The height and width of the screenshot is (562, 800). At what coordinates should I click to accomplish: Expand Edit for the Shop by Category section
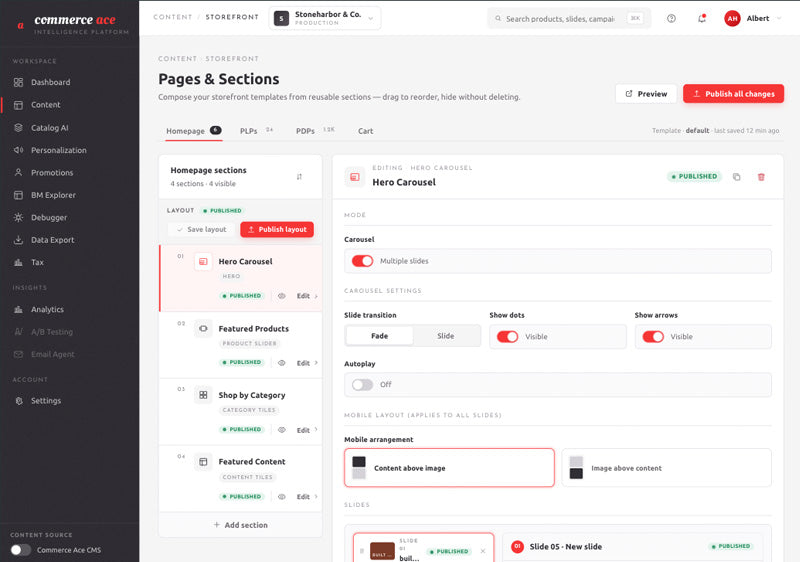(307, 430)
